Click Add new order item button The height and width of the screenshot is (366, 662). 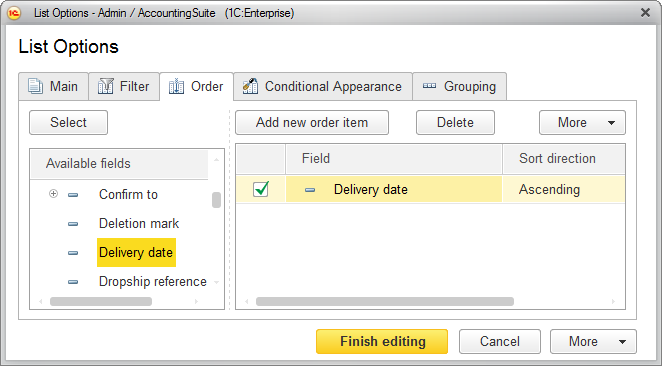point(312,122)
